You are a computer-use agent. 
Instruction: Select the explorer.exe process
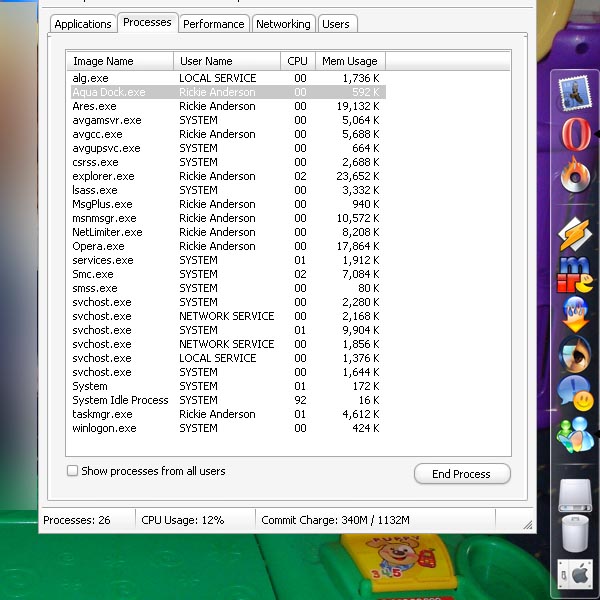coord(228,176)
